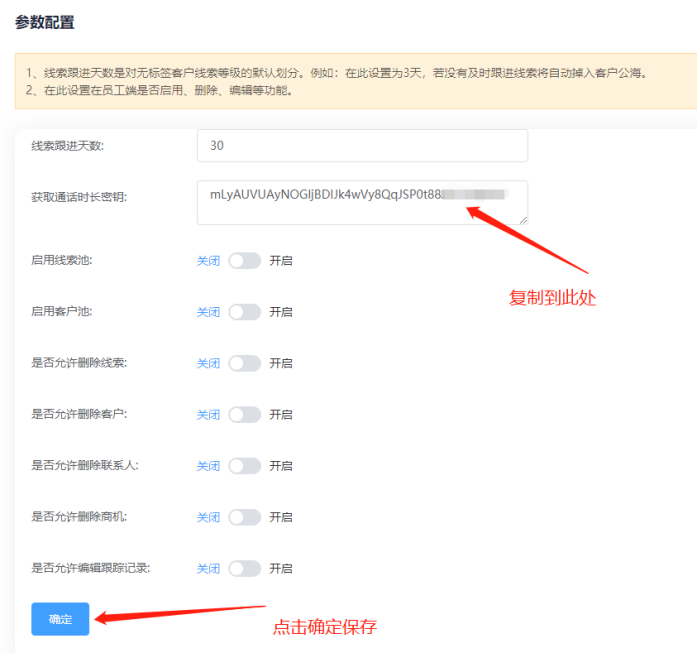Turn on the 是否允许删除客户 switch

(x=244, y=414)
